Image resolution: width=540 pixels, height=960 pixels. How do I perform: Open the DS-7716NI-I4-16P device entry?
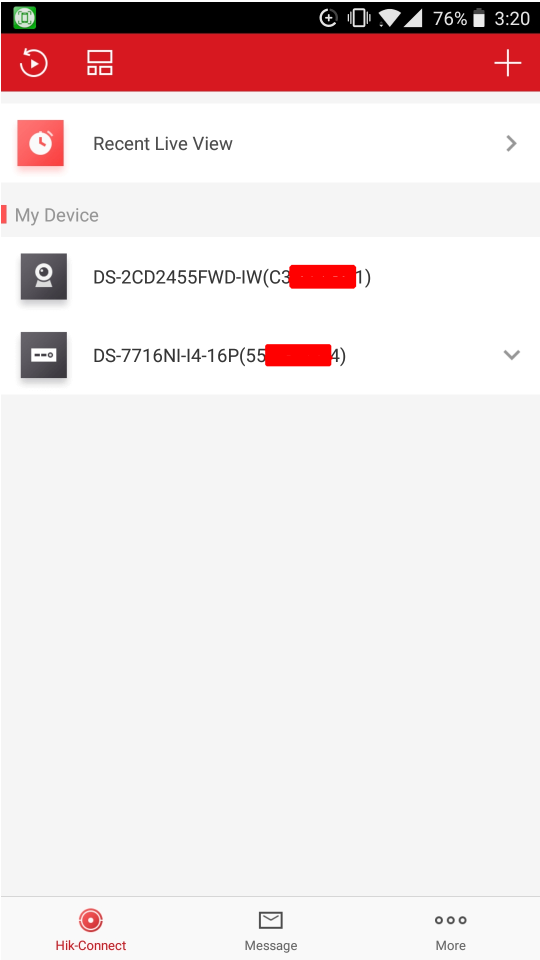pyautogui.click(x=270, y=355)
